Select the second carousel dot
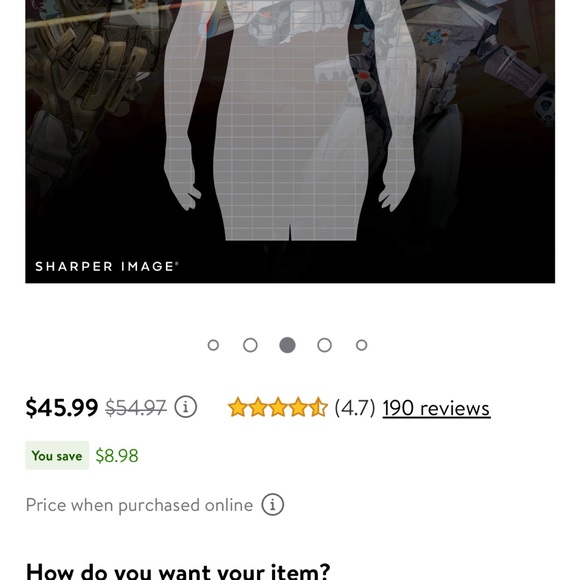This screenshot has width=580, height=580. [250, 345]
